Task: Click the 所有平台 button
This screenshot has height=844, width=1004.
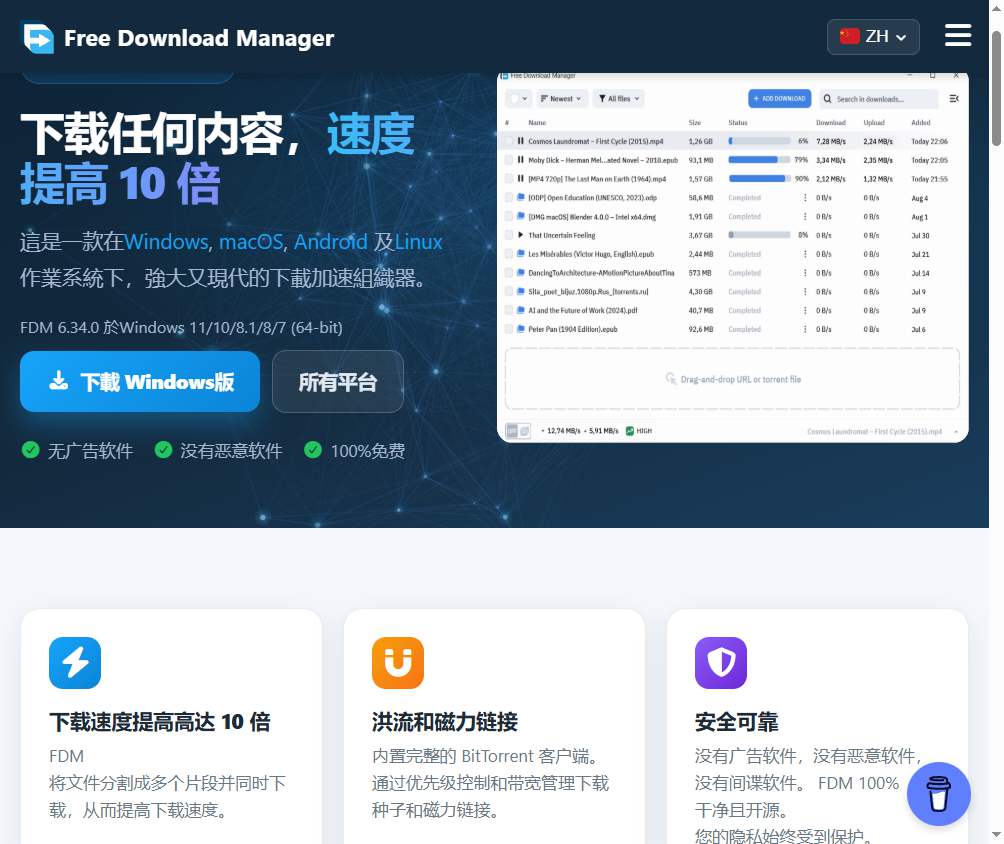Action: click(x=337, y=382)
